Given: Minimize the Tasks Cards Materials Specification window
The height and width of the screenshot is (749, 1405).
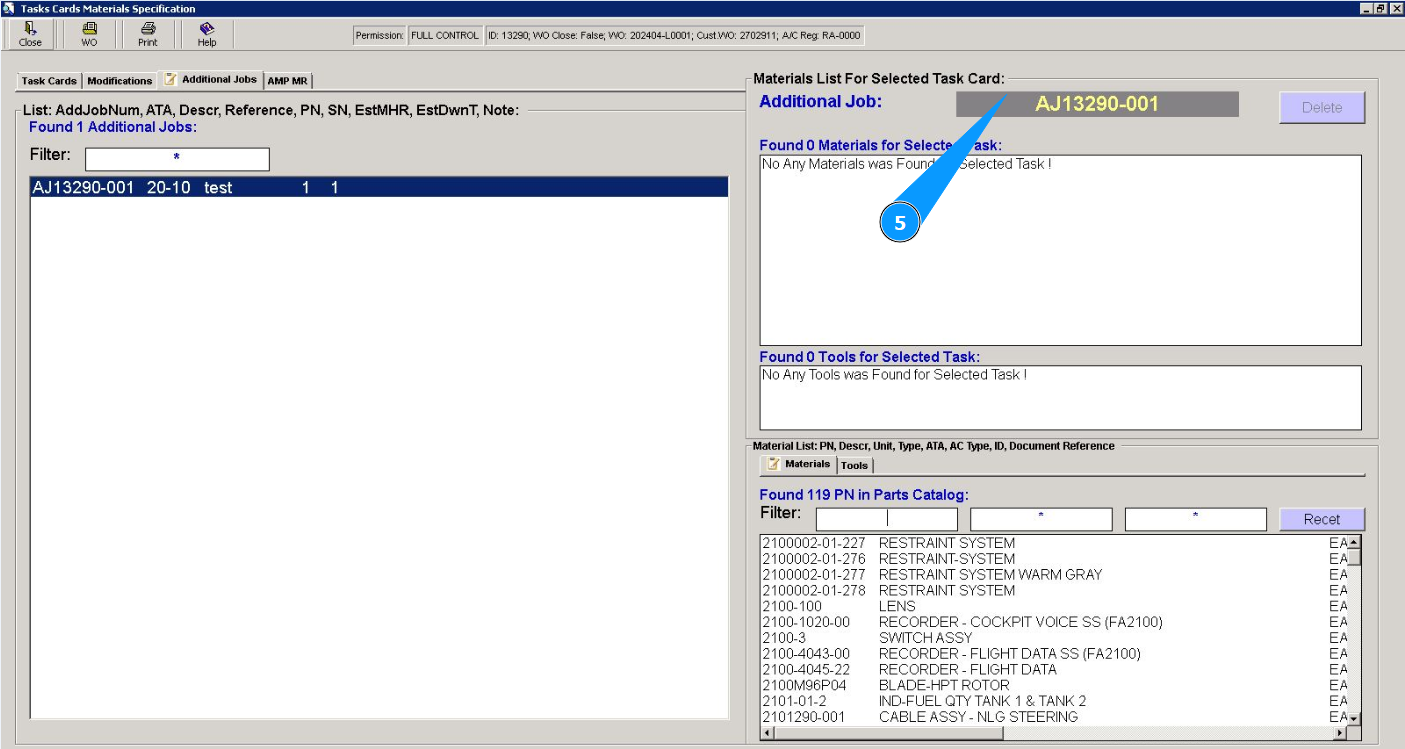Looking at the screenshot, I should pyautogui.click(x=1367, y=8).
